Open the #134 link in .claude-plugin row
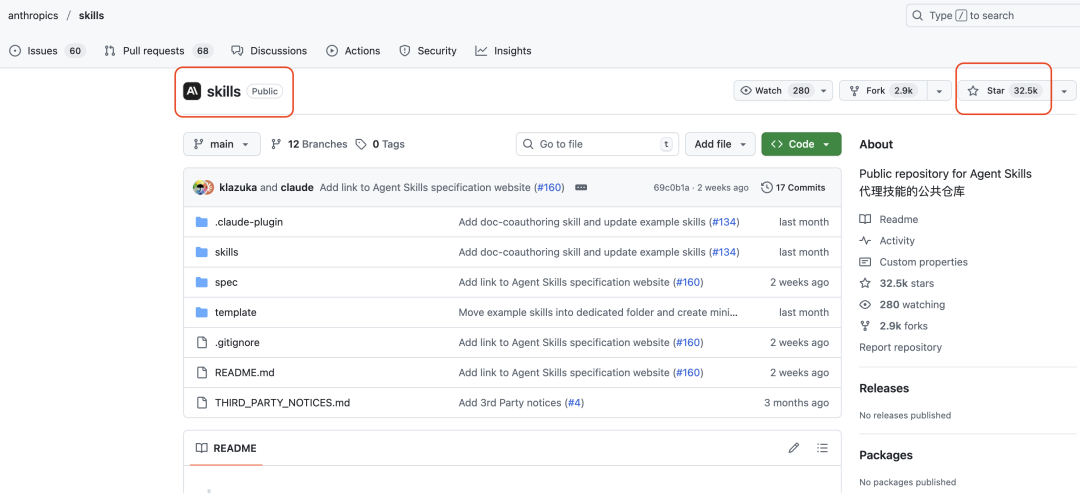 click(723, 222)
